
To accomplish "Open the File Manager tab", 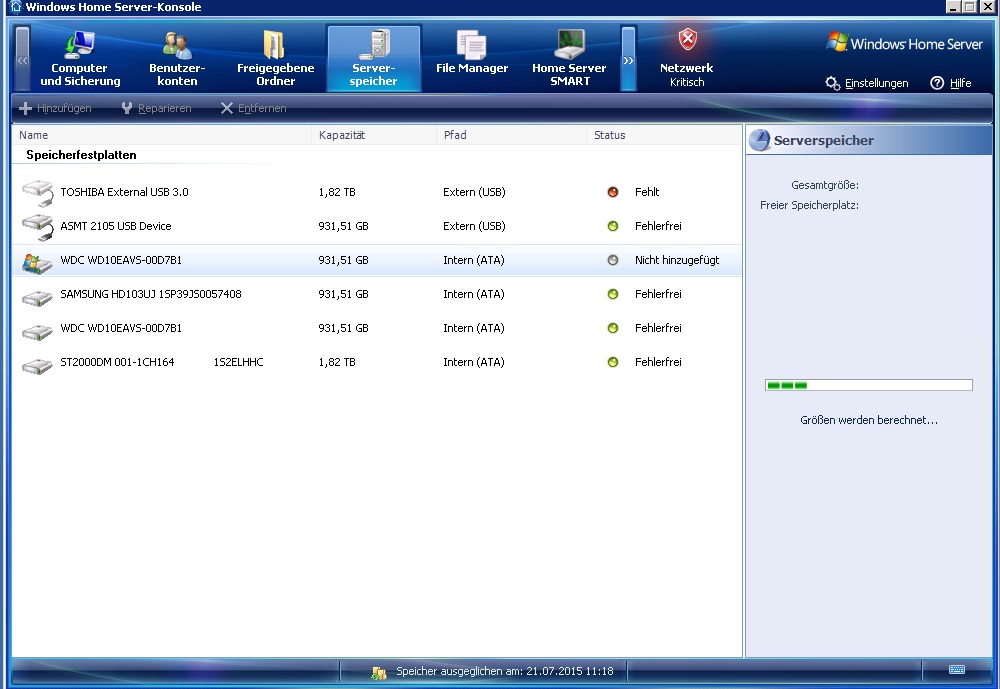I will click(472, 59).
